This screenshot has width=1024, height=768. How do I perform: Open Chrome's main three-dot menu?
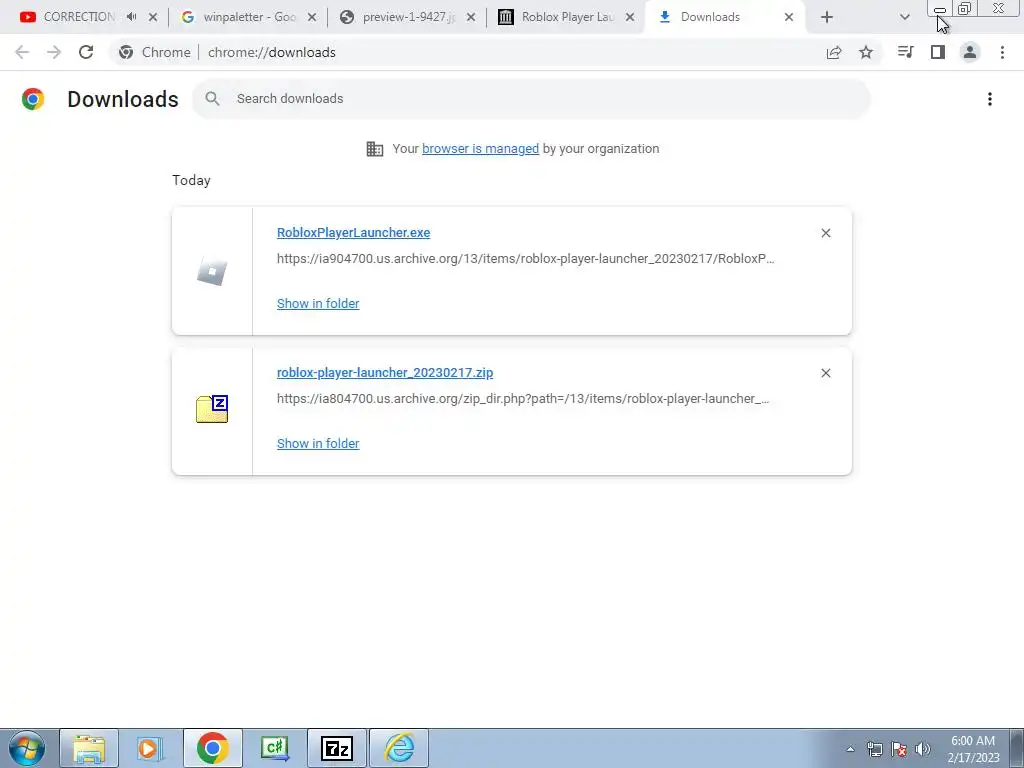1002,52
